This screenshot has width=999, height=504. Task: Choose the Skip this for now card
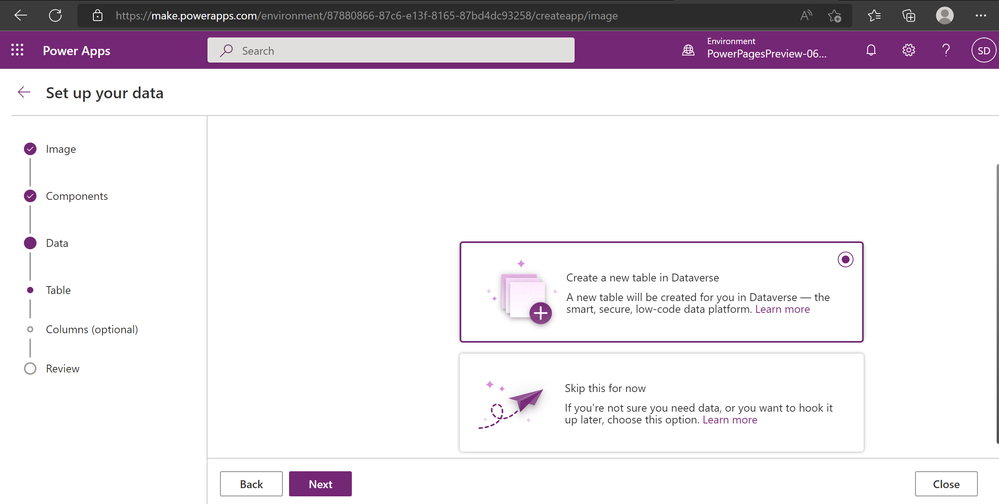point(661,403)
